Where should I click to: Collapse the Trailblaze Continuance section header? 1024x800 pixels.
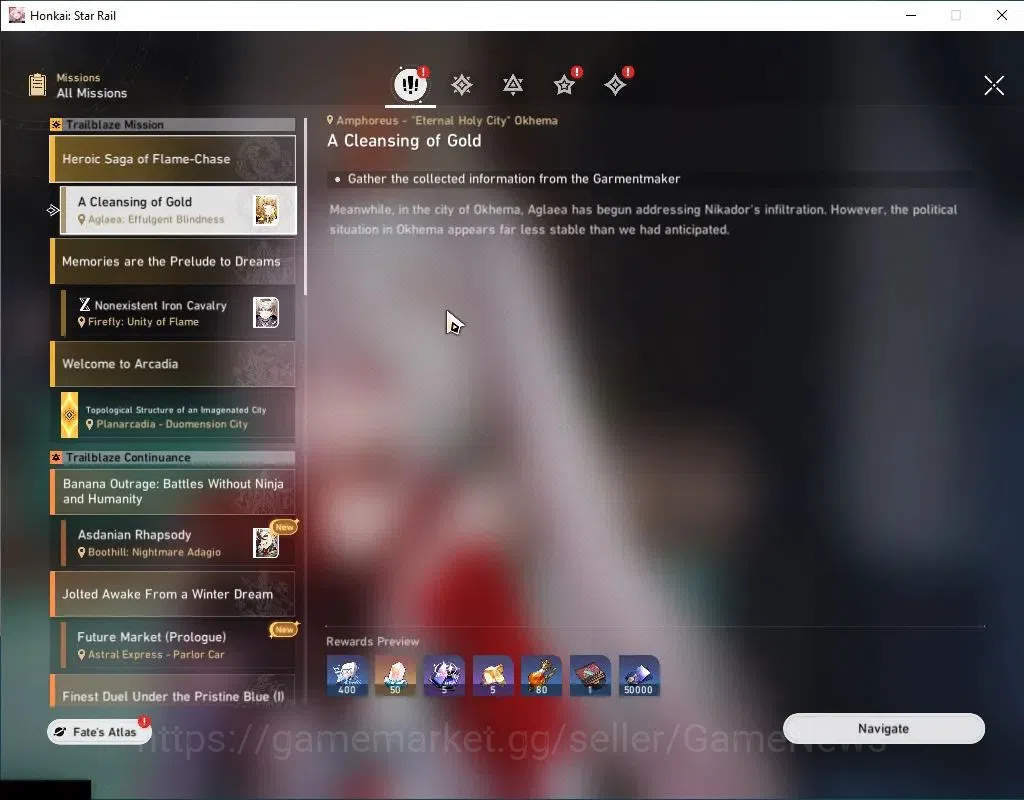pyautogui.click(x=173, y=458)
